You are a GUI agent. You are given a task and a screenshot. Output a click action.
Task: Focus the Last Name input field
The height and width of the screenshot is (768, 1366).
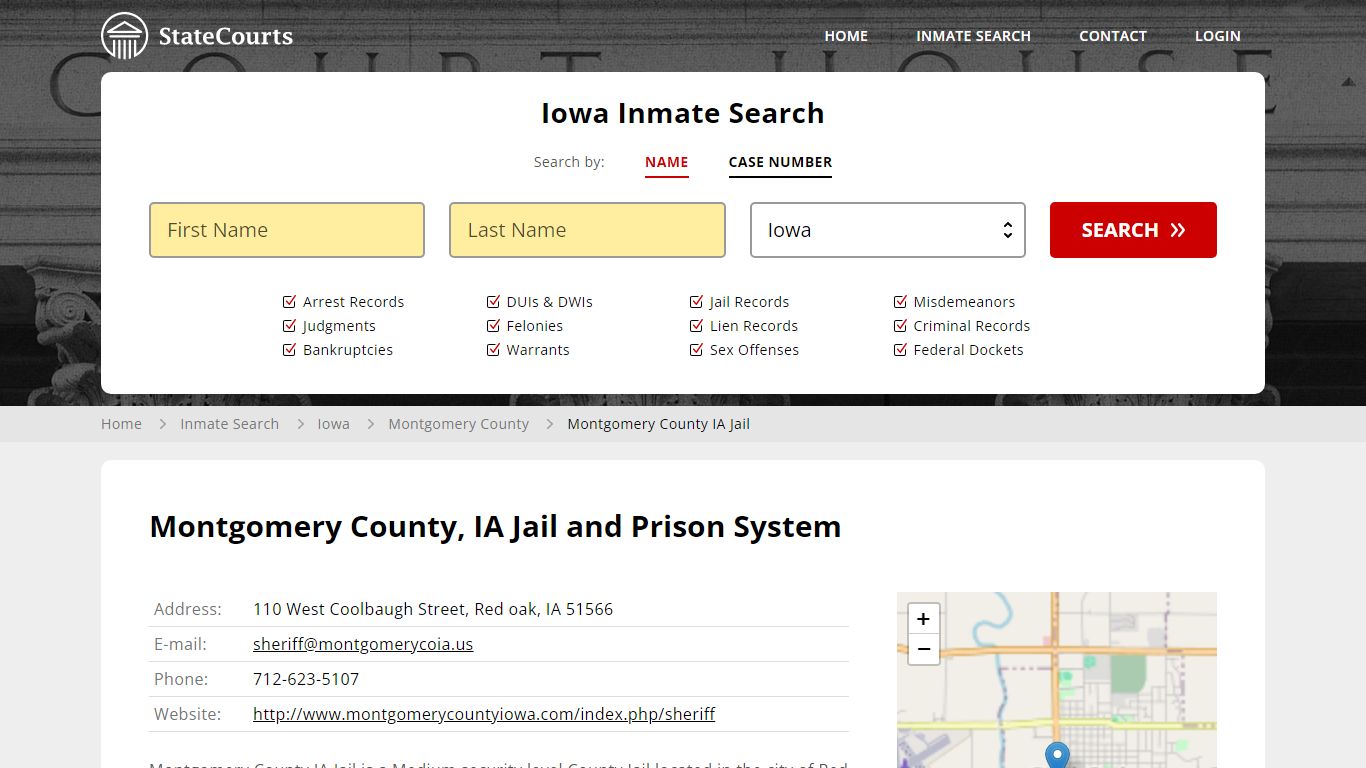[587, 230]
